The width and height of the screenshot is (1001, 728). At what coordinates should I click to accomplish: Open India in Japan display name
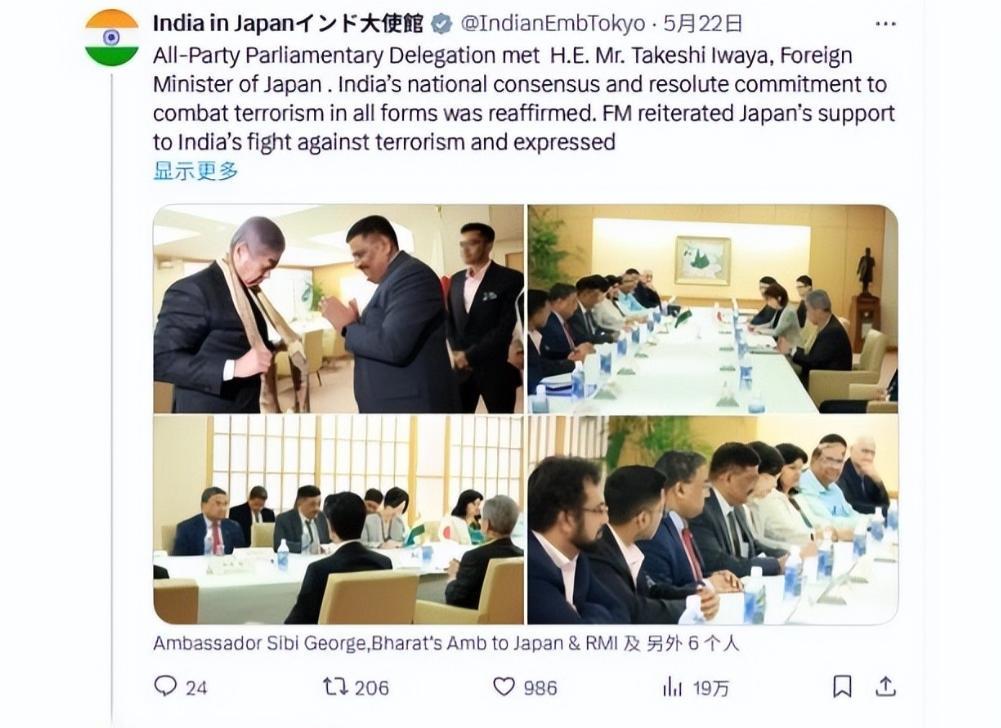pyautogui.click(x=288, y=24)
